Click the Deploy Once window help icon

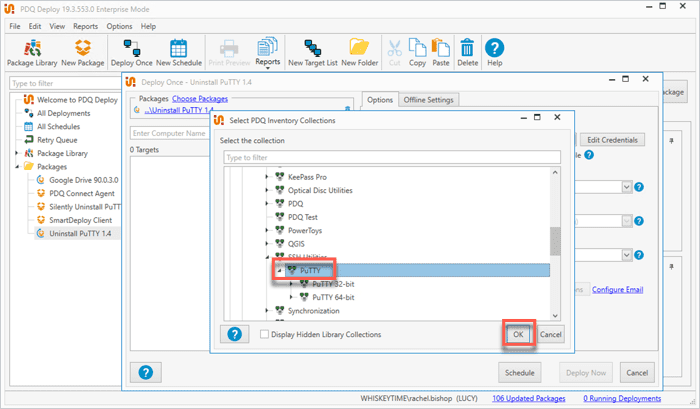pyautogui.click(x=146, y=372)
